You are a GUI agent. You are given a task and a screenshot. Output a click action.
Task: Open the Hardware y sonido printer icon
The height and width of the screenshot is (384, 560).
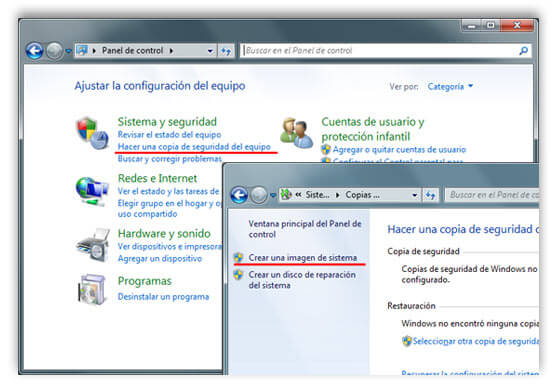coord(92,245)
